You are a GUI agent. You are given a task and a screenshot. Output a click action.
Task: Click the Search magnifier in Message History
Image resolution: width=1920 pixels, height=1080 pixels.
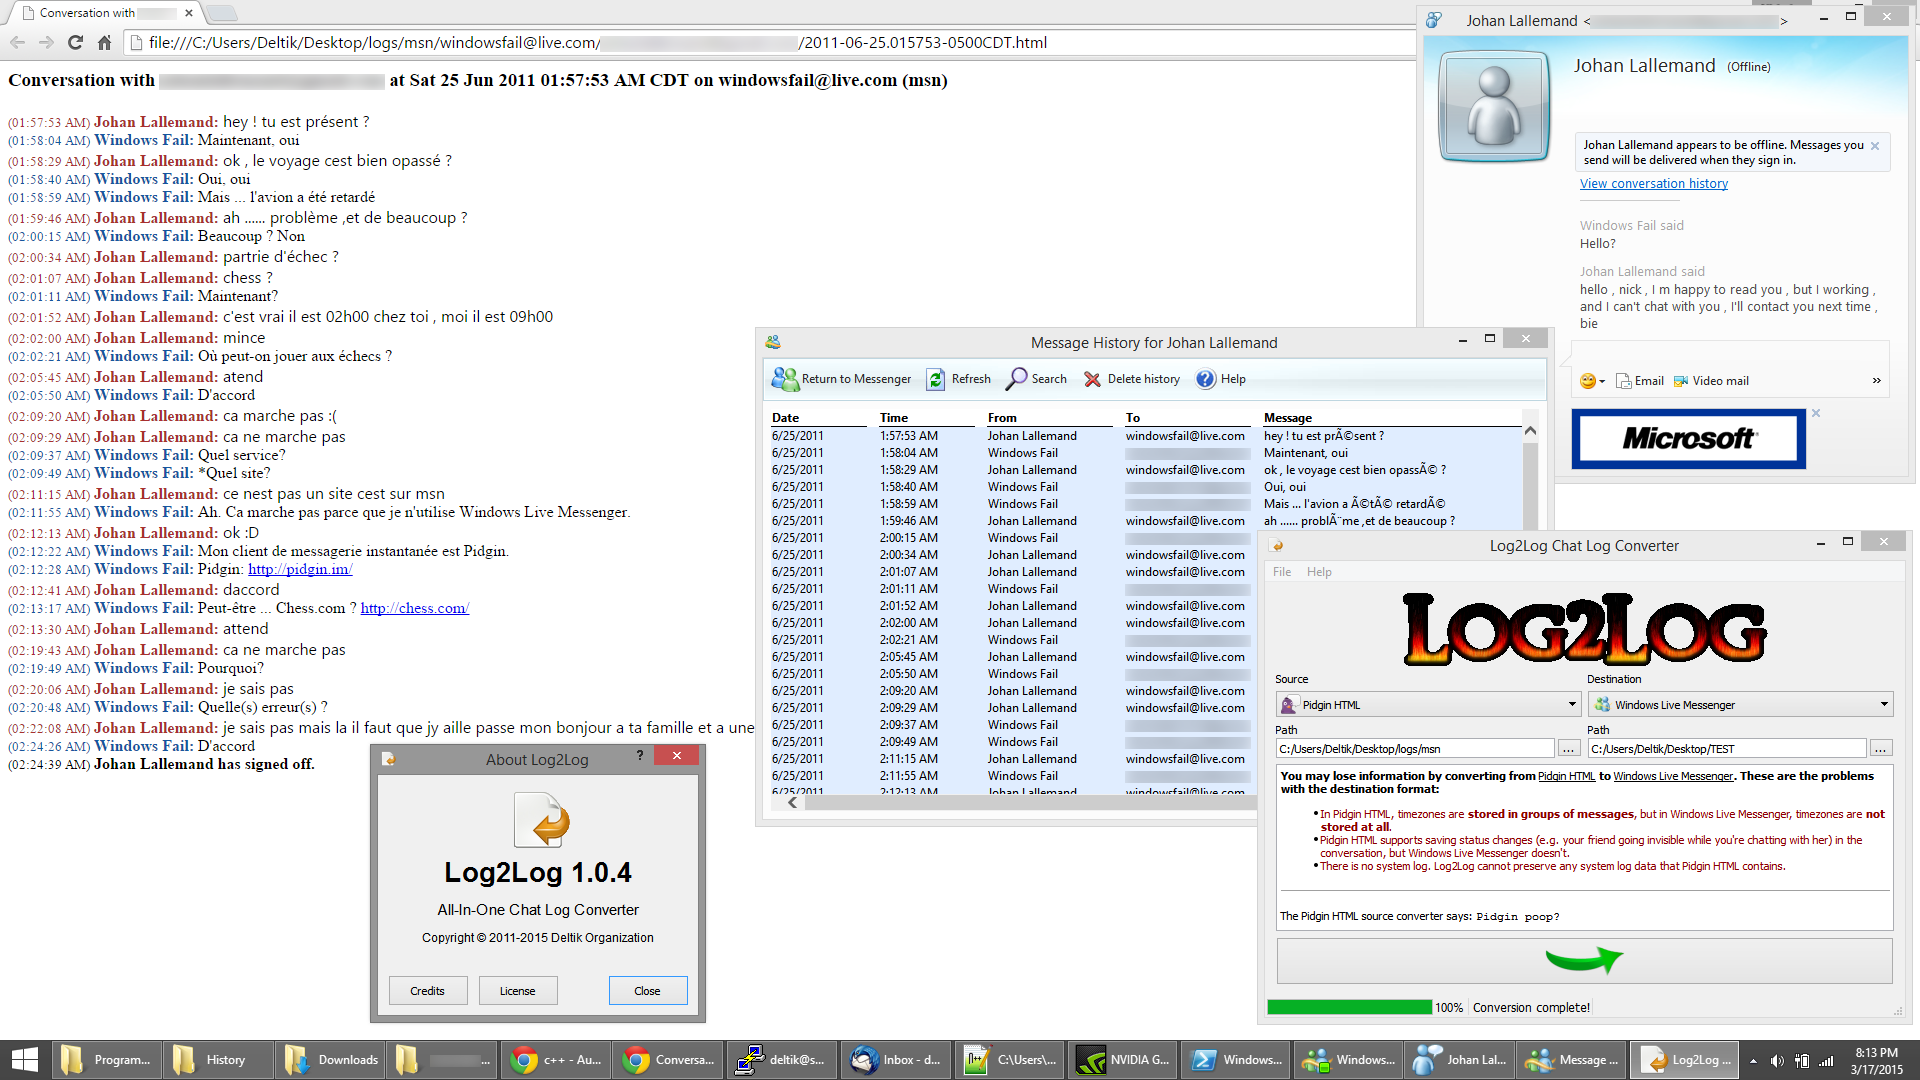tap(1016, 379)
